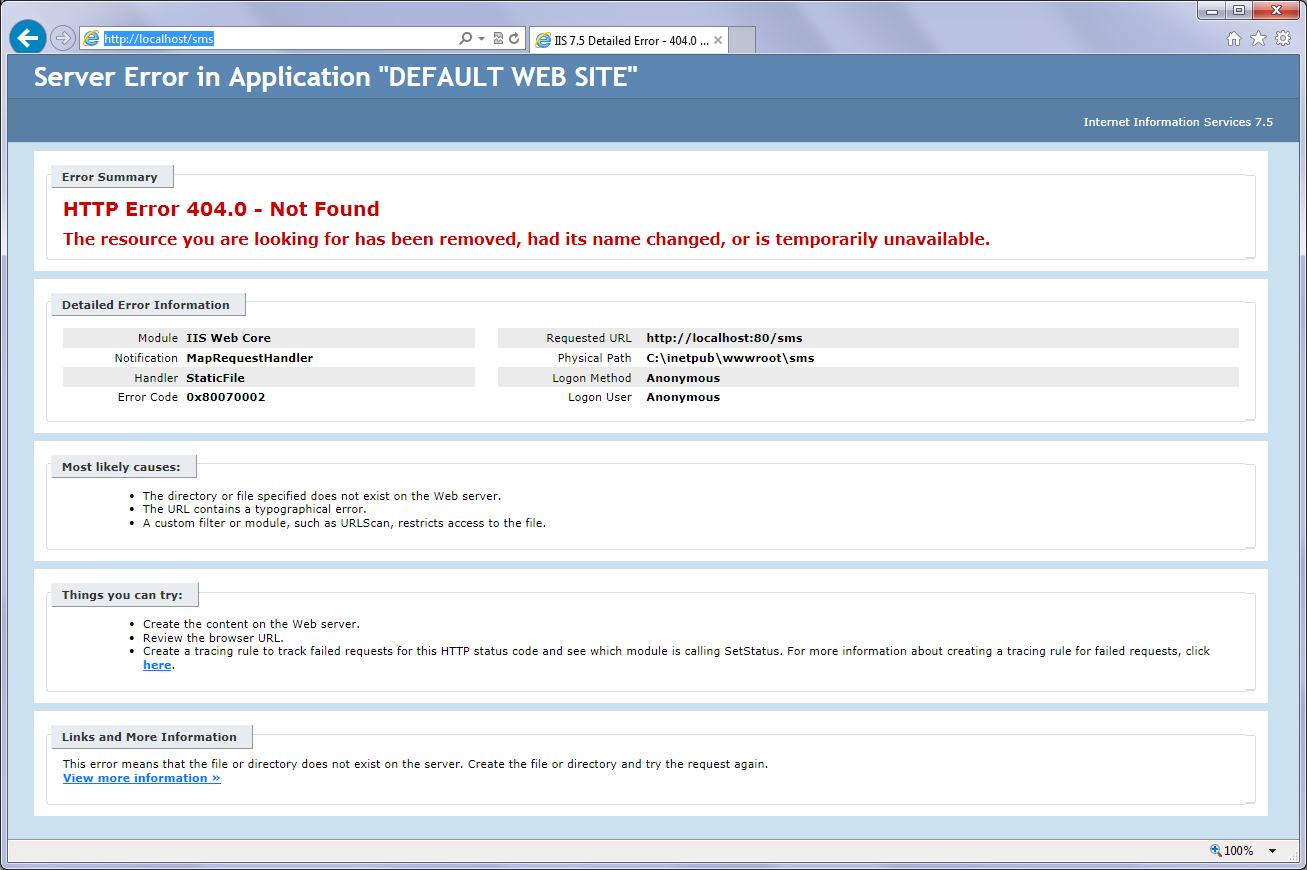This screenshot has height=870, width=1307.
Task: Click the 100% zoom level button
Action: pyautogui.click(x=1232, y=851)
